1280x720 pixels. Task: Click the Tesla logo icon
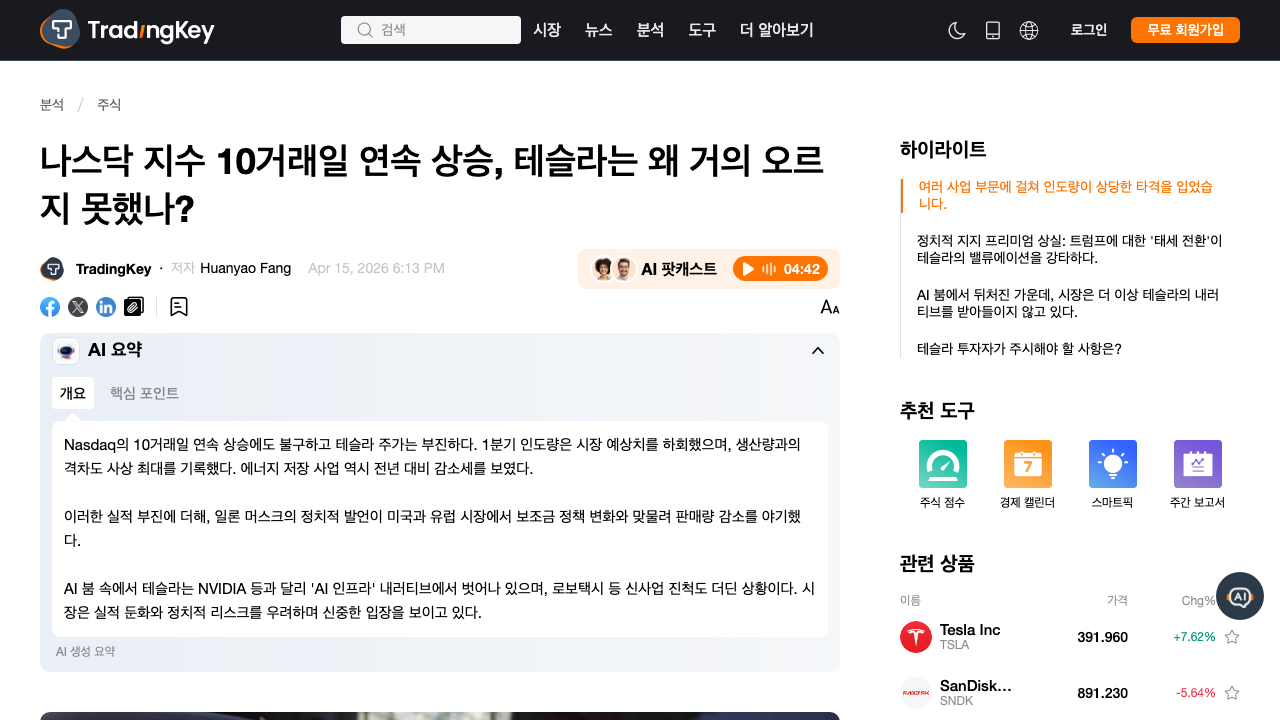click(916, 637)
